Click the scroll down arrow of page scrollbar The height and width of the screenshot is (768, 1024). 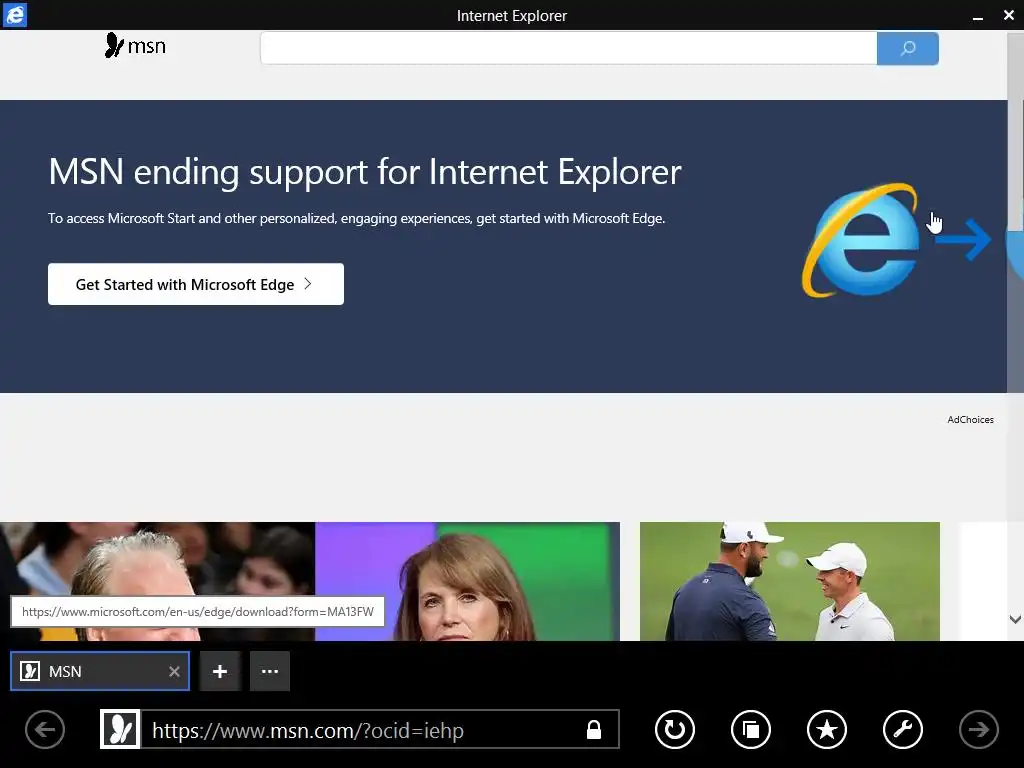tap(1016, 619)
